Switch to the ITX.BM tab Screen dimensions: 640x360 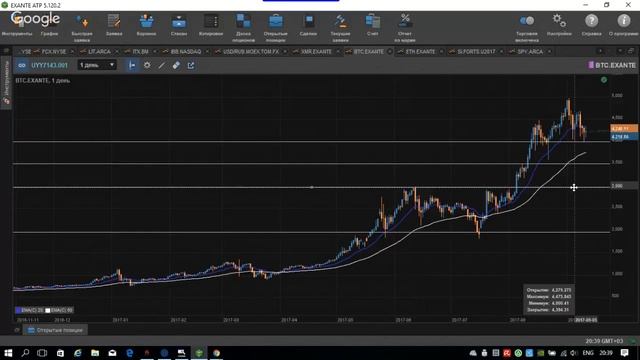(140, 51)
